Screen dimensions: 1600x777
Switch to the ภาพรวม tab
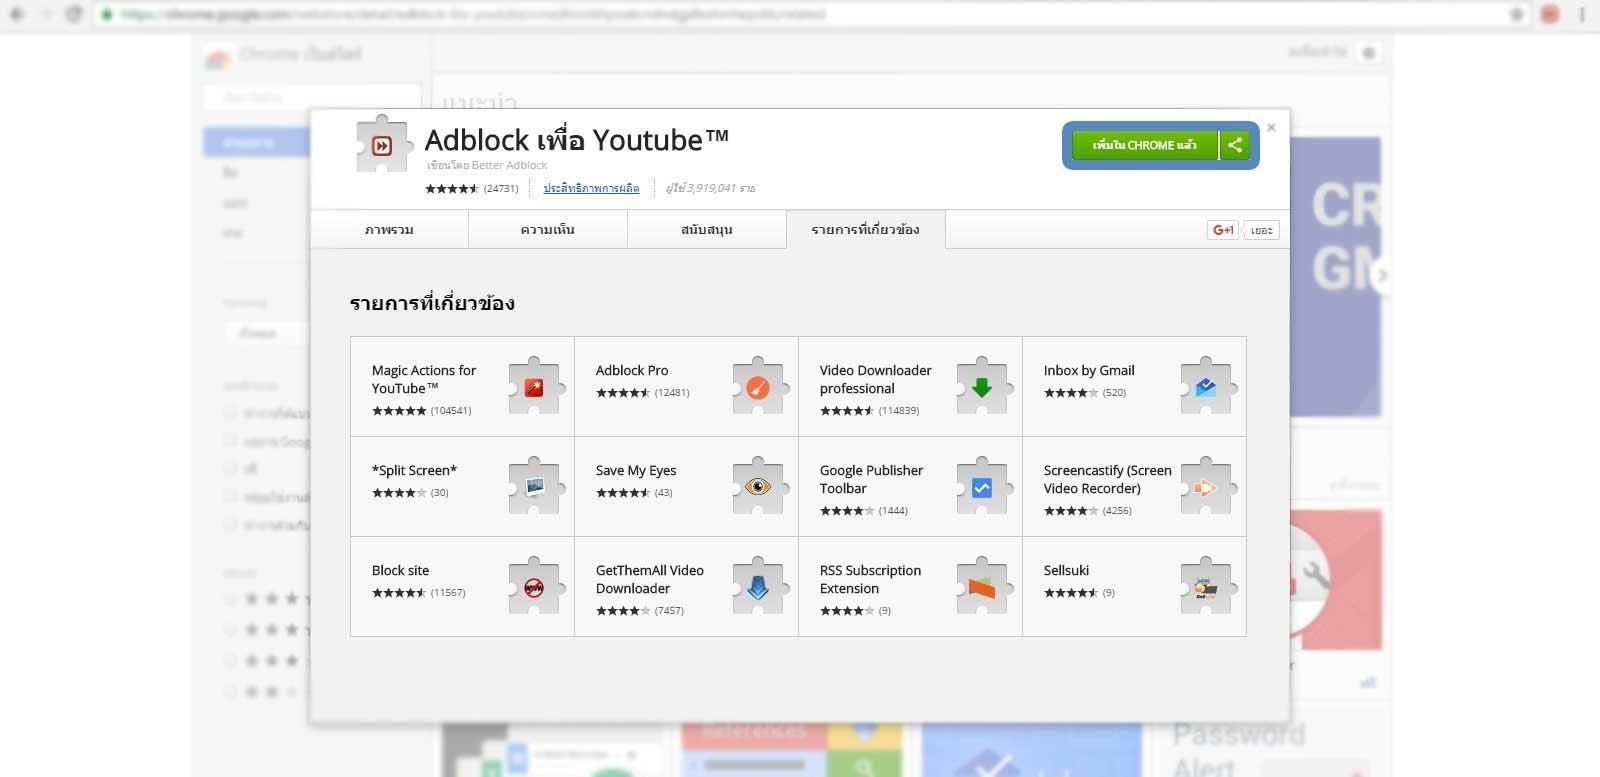click(x=389, y=229)
